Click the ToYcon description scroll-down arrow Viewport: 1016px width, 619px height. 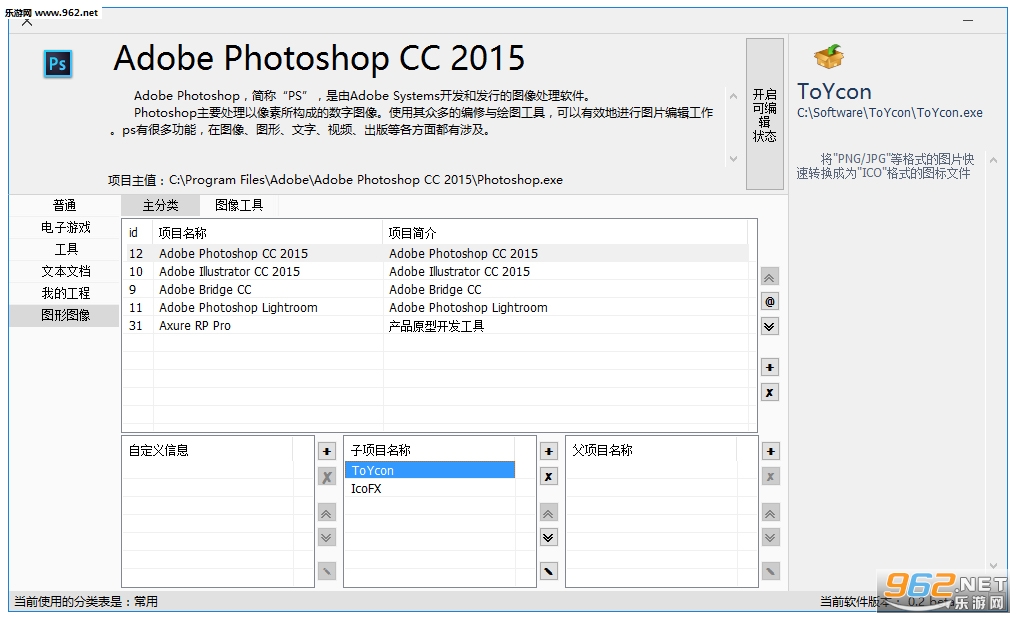pos(993,565)
